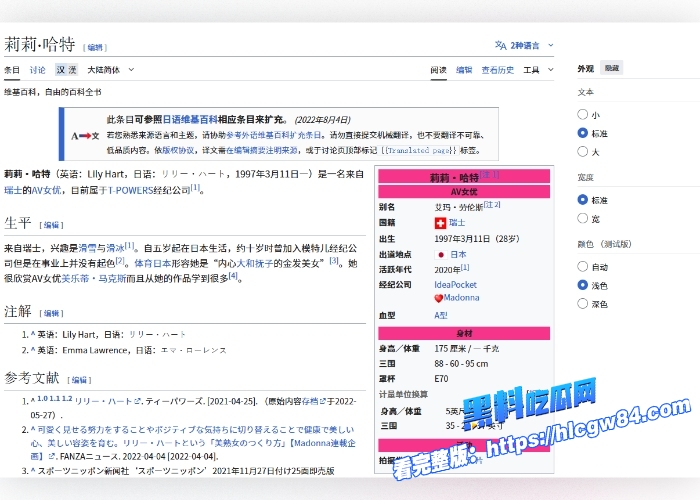Open 滑冰 link

click(x=115, y=248)
